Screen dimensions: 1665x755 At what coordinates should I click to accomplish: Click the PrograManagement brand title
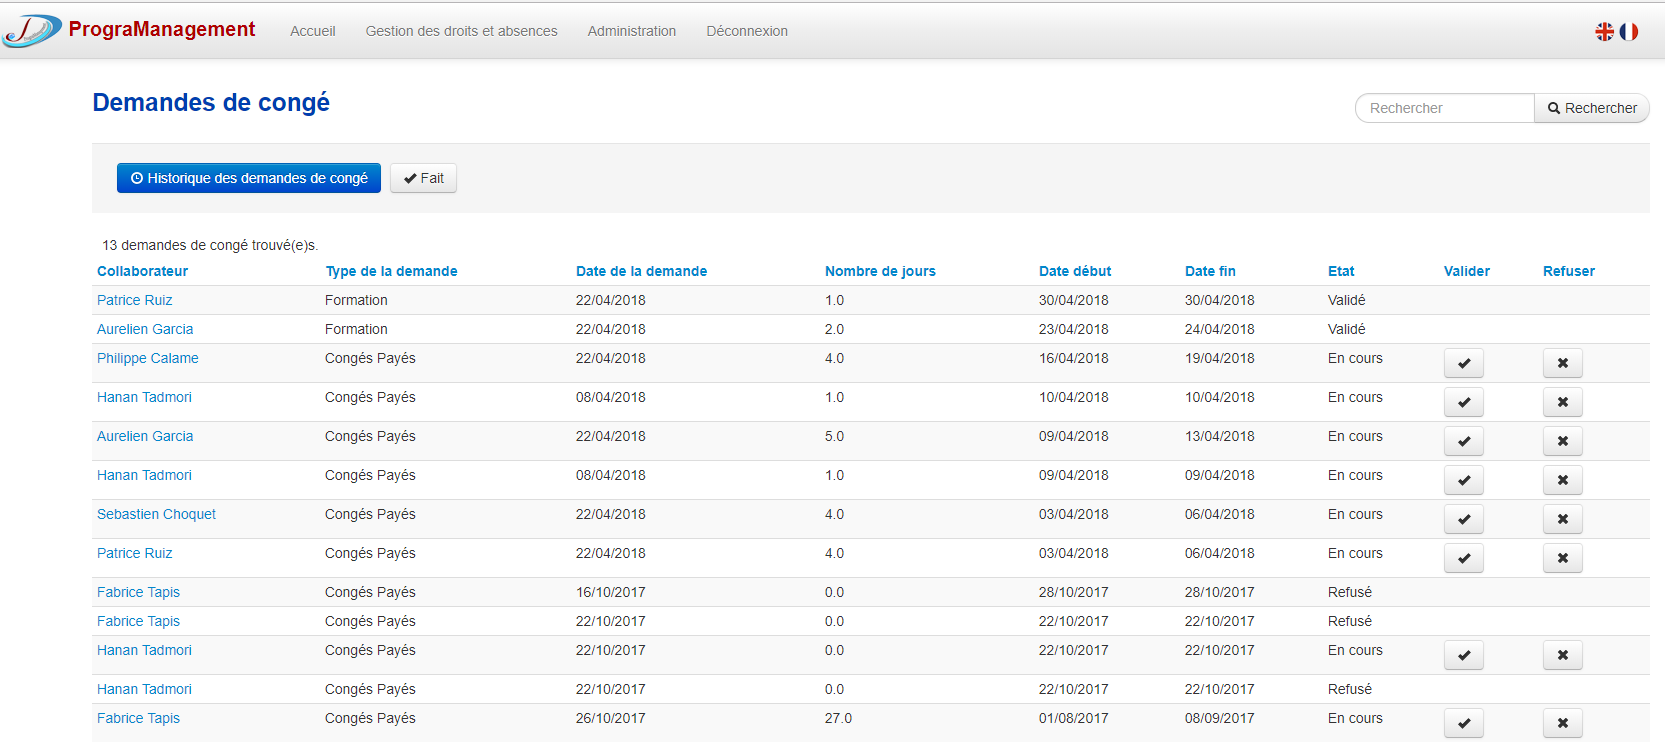click(x=162, y=29)
